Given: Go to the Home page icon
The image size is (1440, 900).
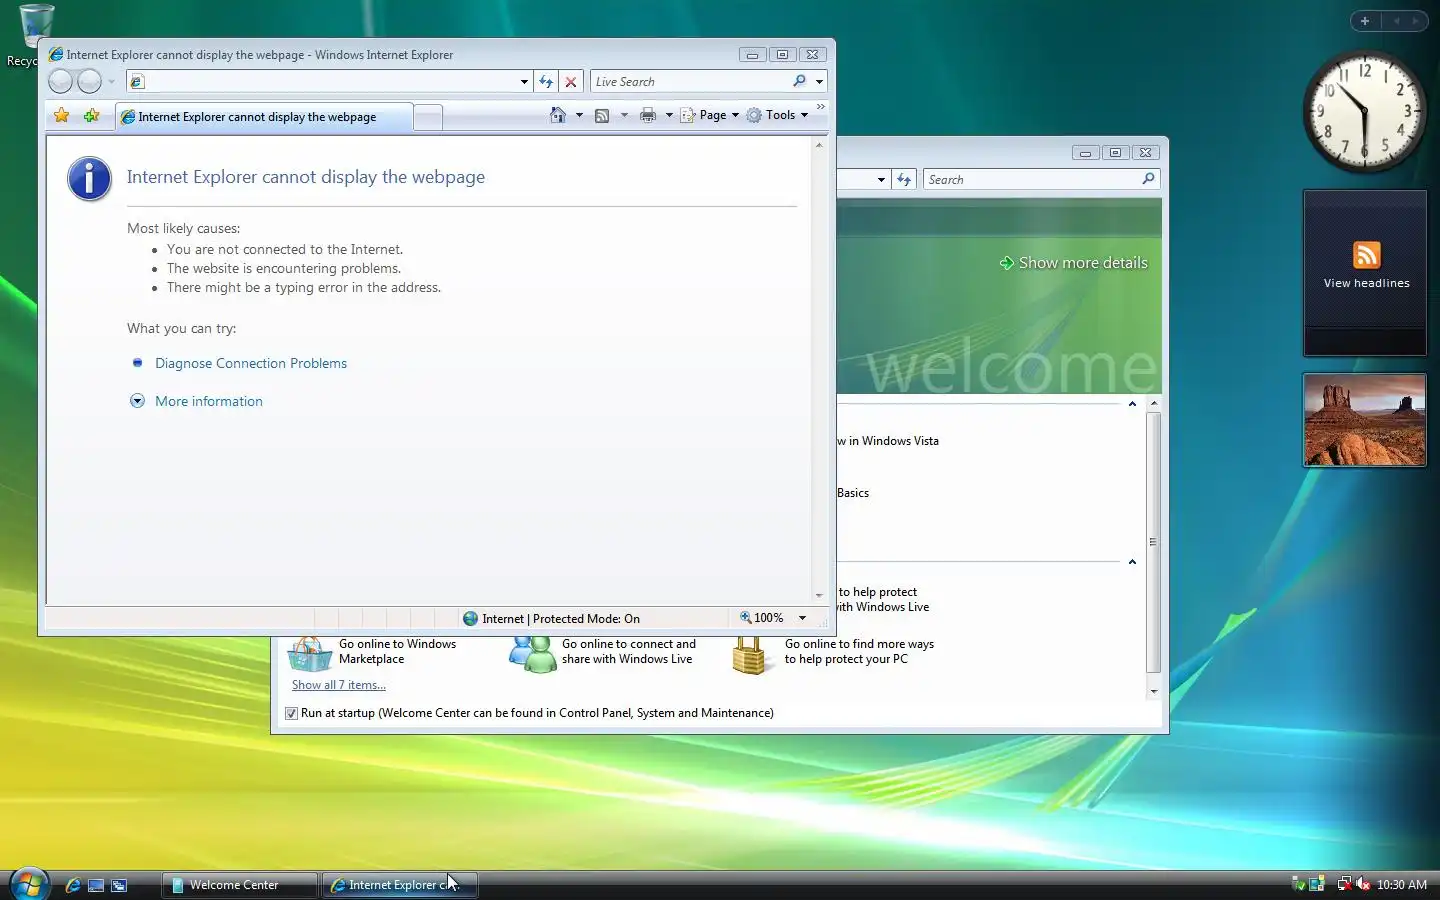Looking at the screenshot, I should click(x=558, y=115).
